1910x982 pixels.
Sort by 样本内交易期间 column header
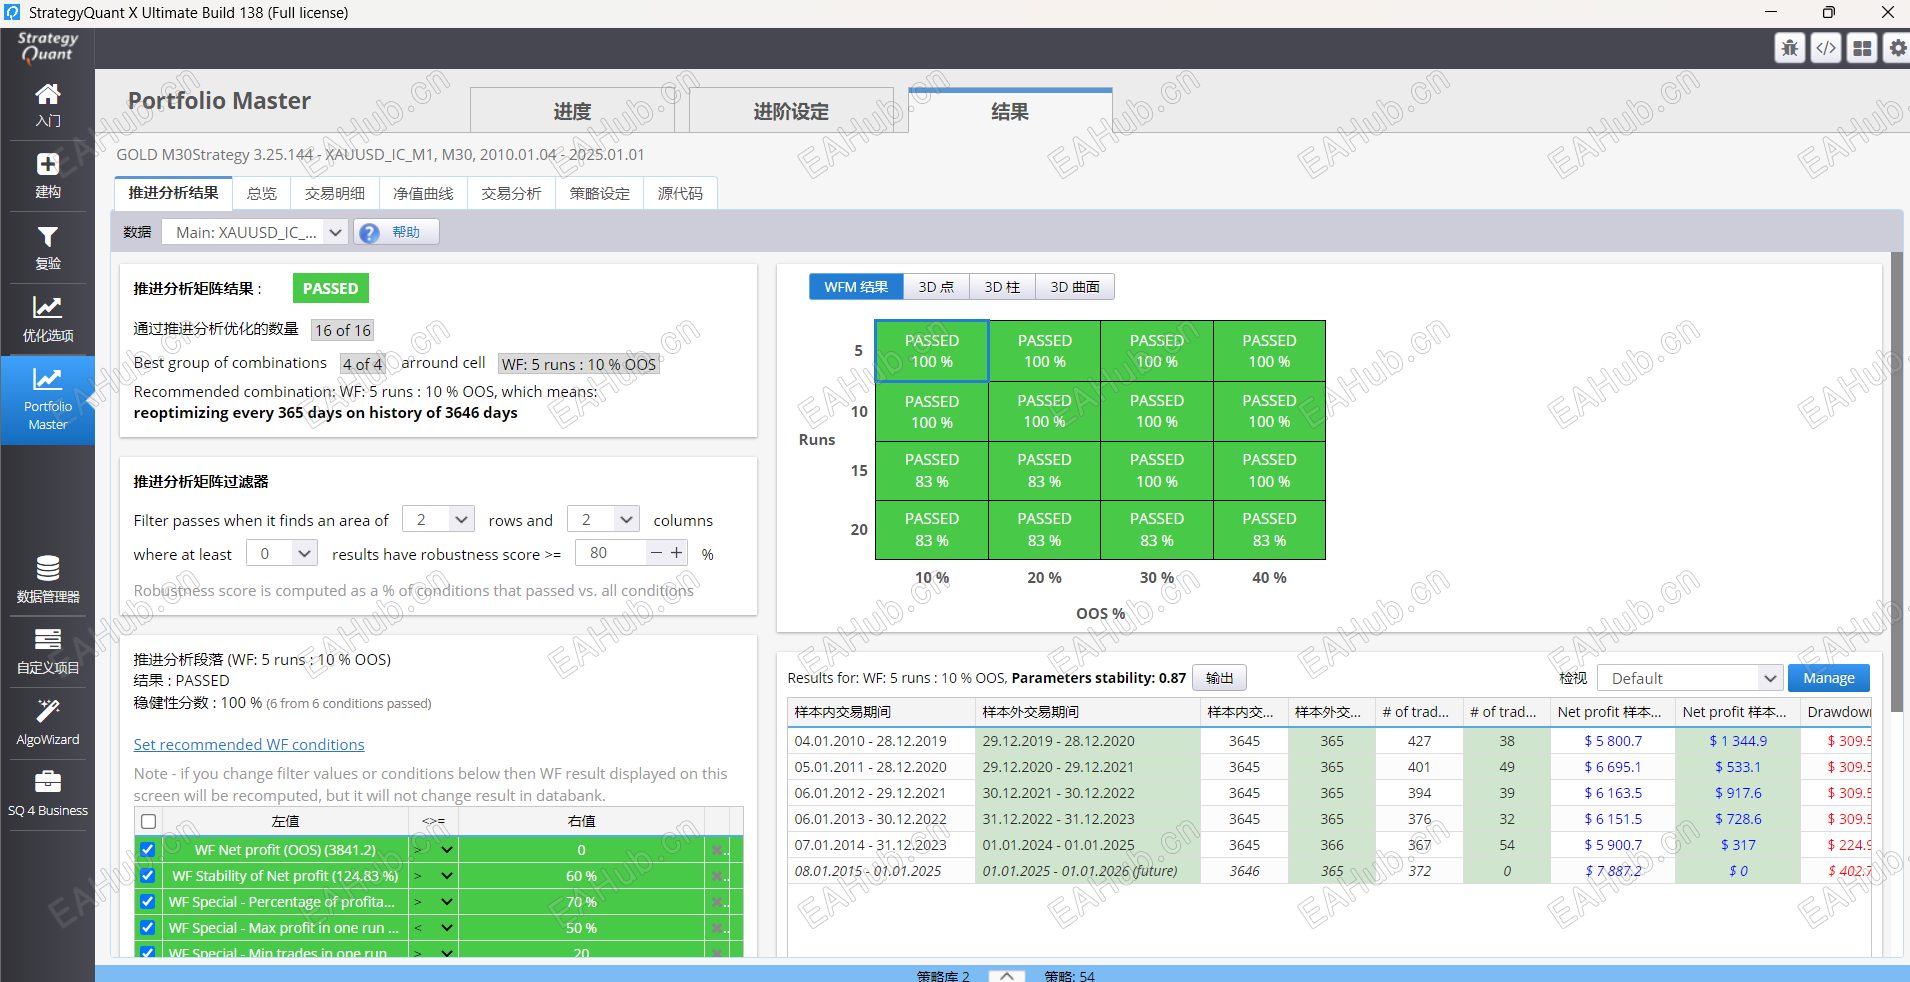click(x=881, y=712)
